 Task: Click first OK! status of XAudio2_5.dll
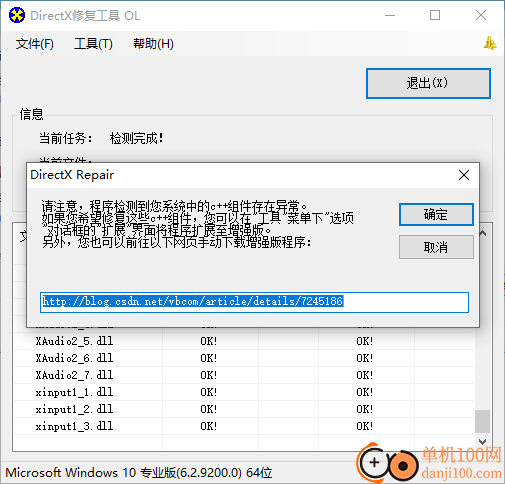[209, 341]
